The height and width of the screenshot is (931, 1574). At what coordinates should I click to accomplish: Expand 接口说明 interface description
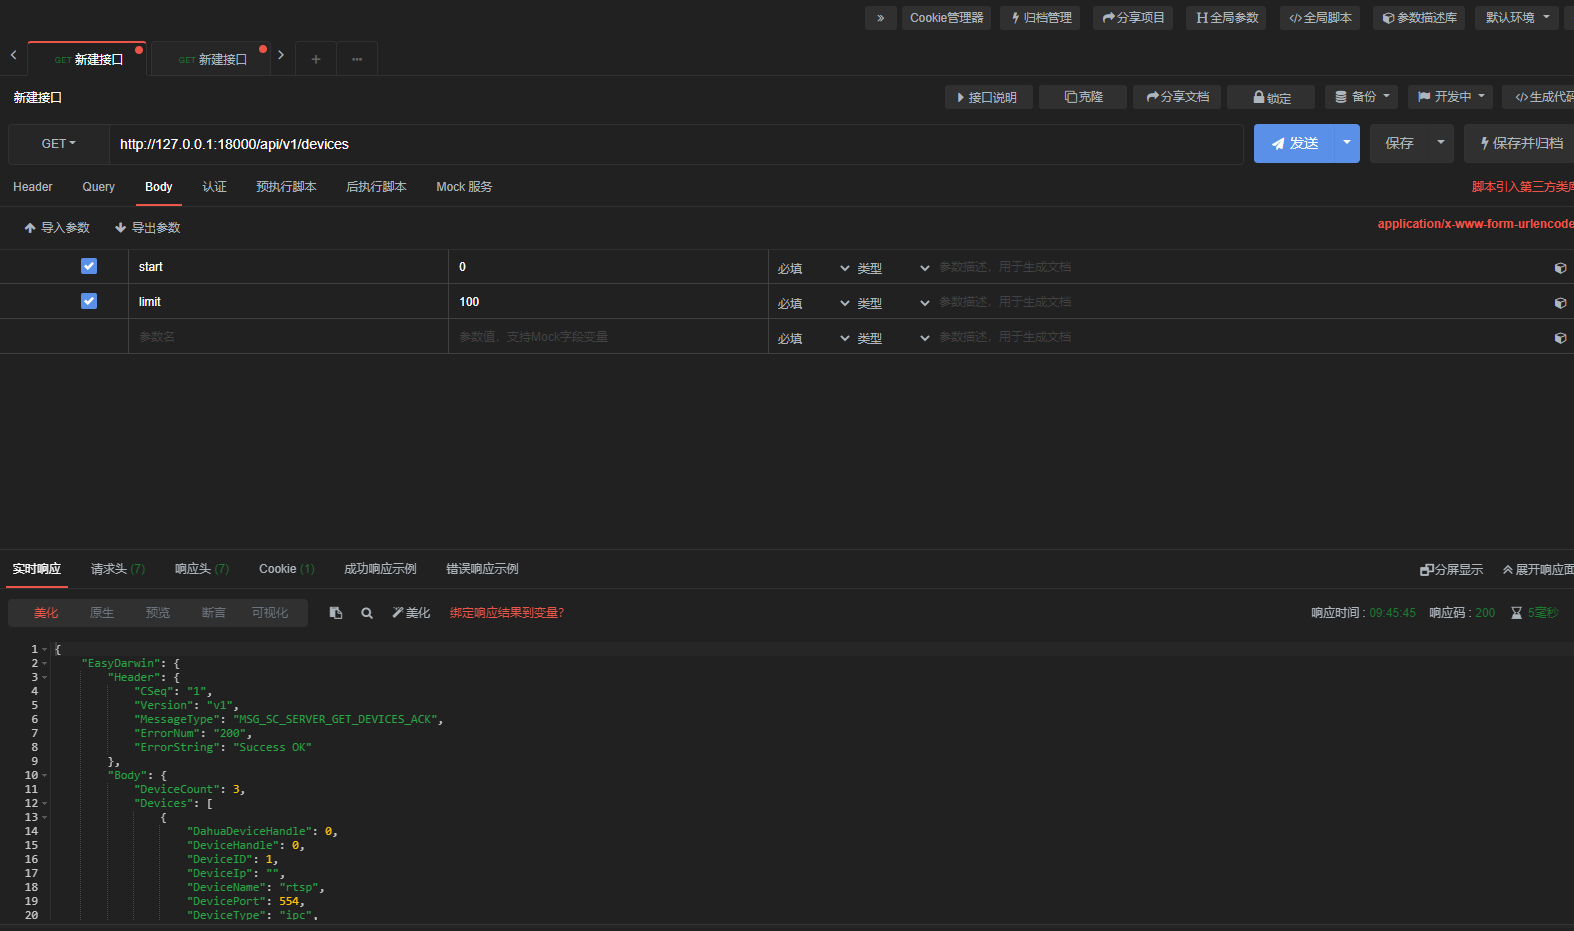pos(989,97)
